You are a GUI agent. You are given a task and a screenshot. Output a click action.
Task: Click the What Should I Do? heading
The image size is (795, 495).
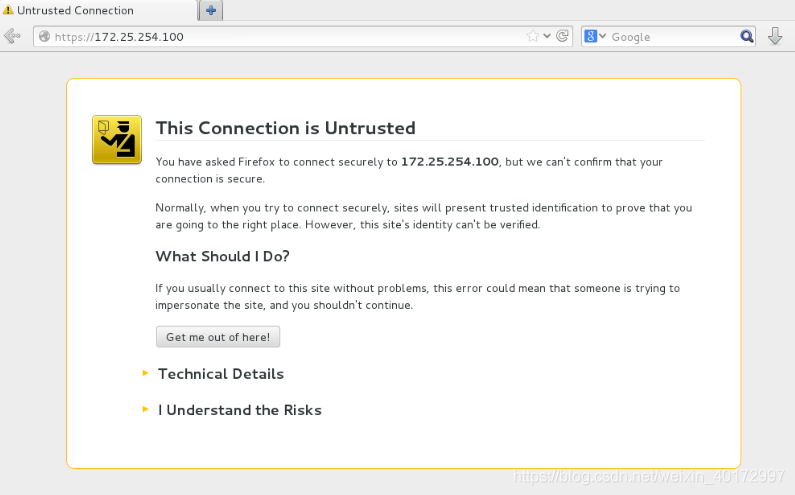[223, 256]
